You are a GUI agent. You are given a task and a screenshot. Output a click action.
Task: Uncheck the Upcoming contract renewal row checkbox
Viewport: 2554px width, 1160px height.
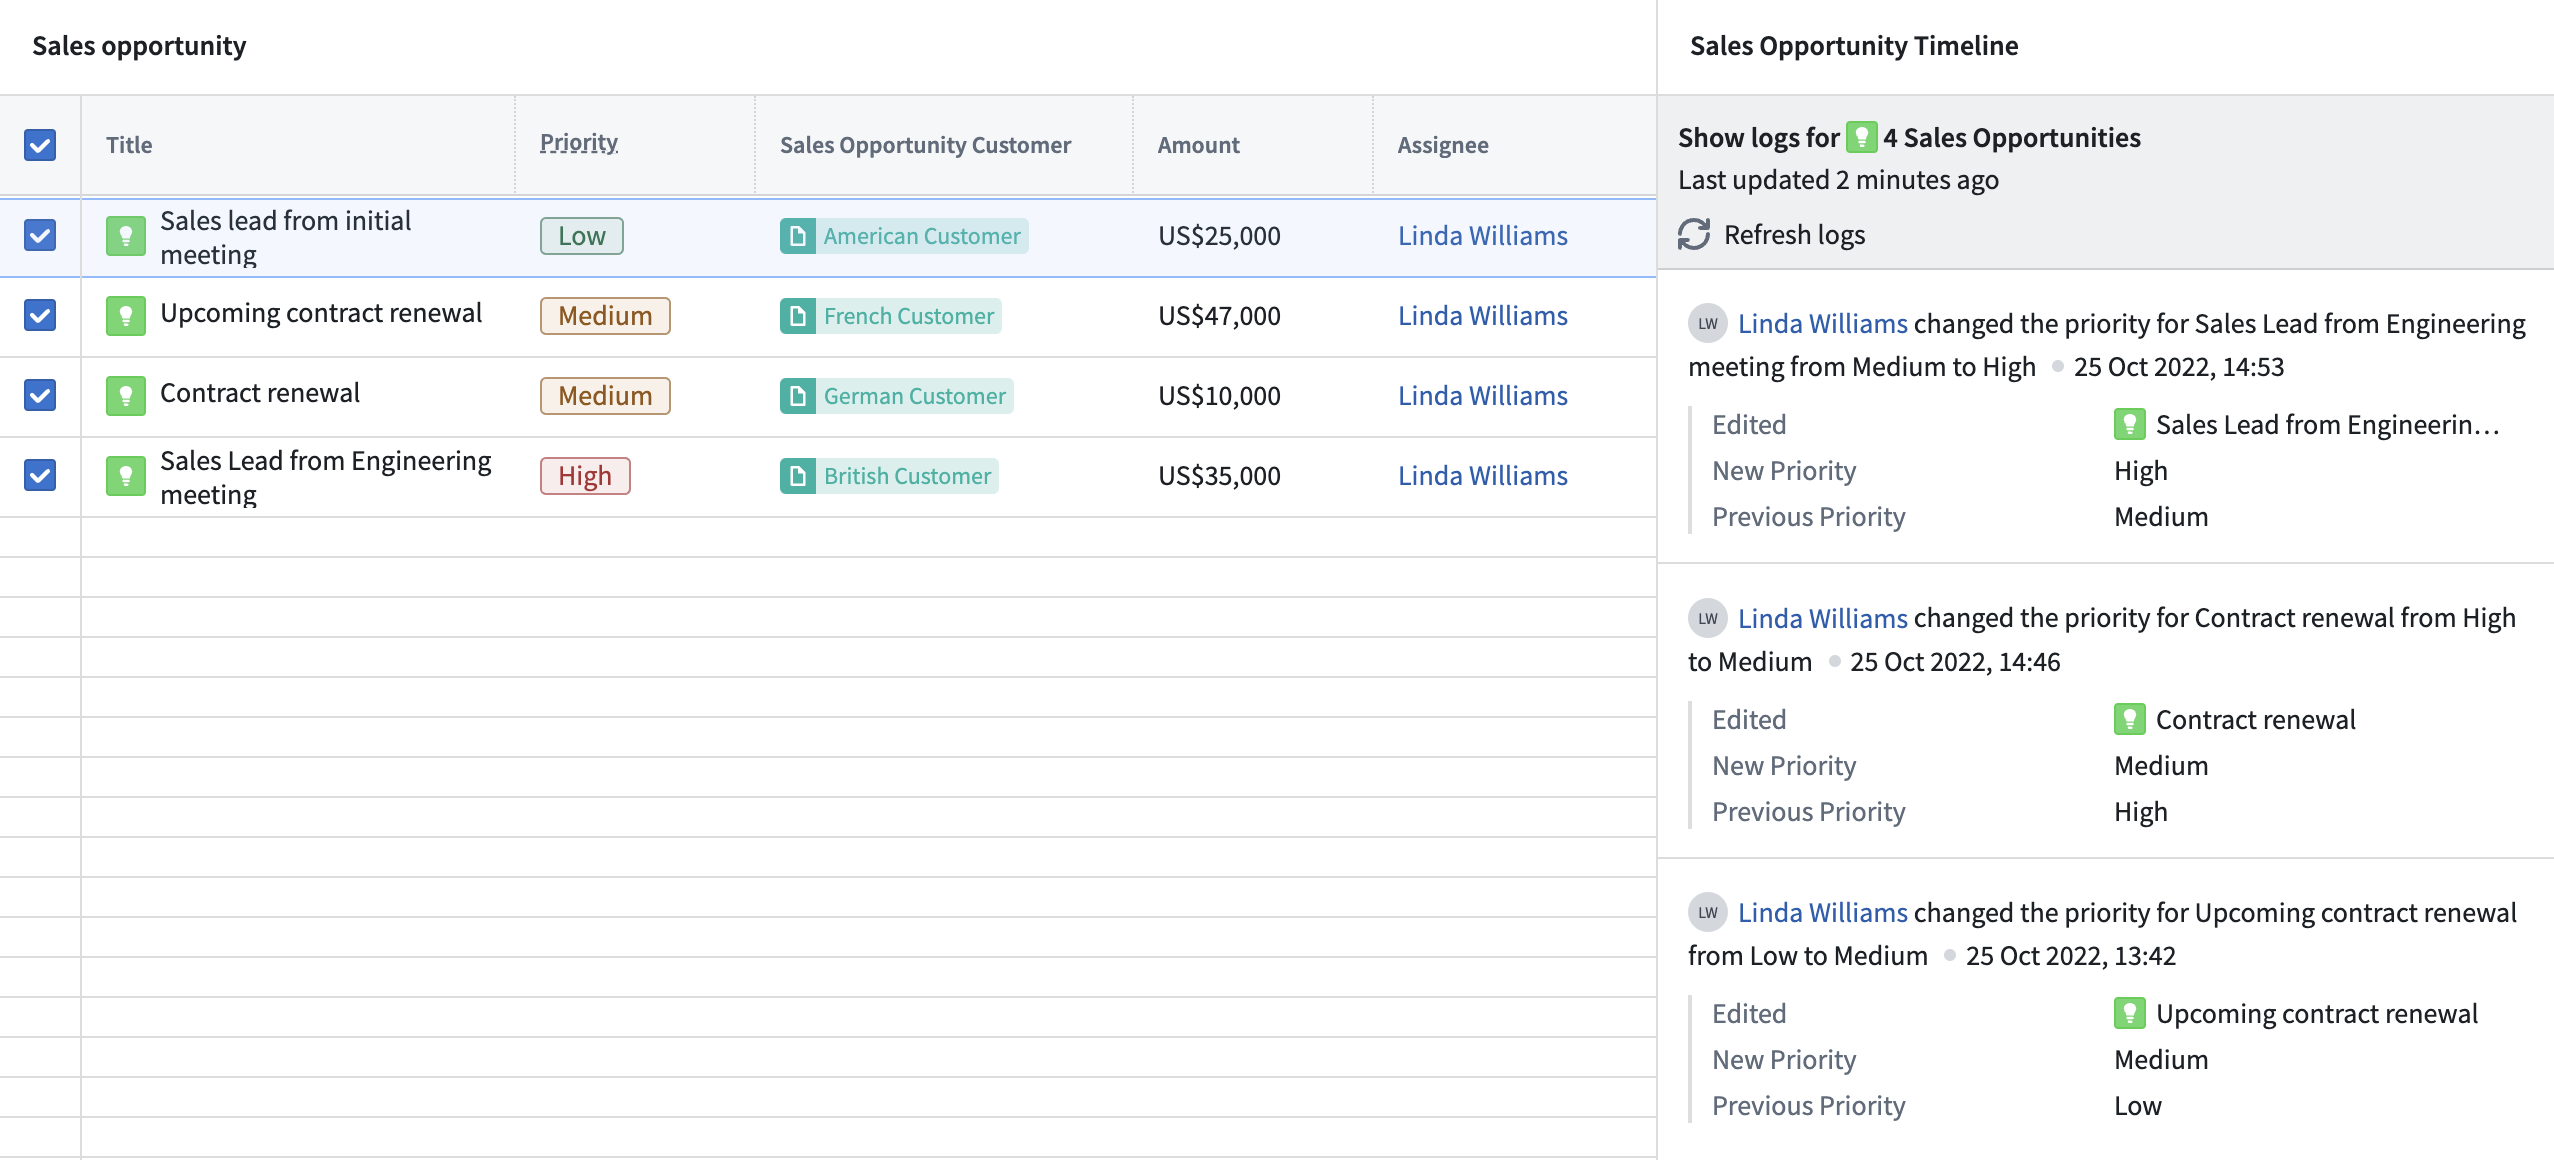40,316
